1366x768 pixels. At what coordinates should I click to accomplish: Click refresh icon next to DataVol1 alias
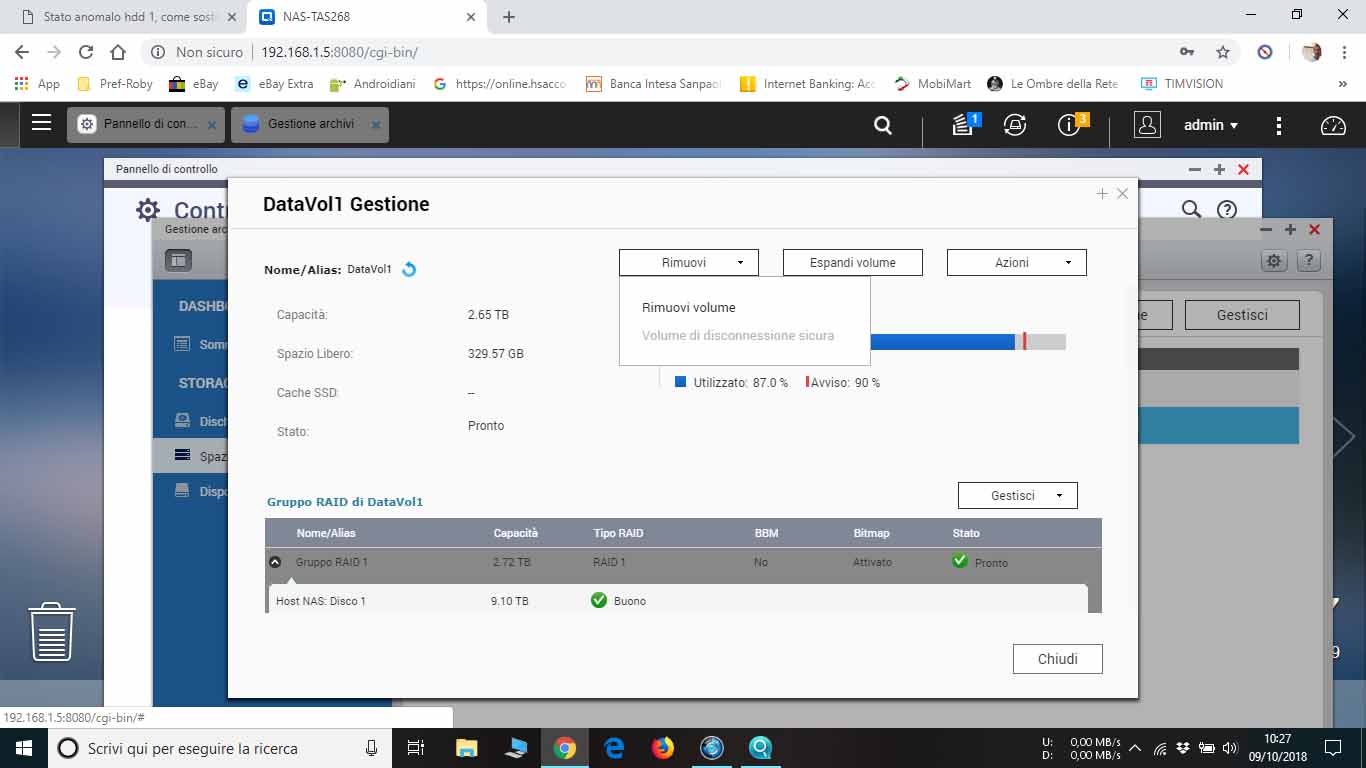coord(409,269)
